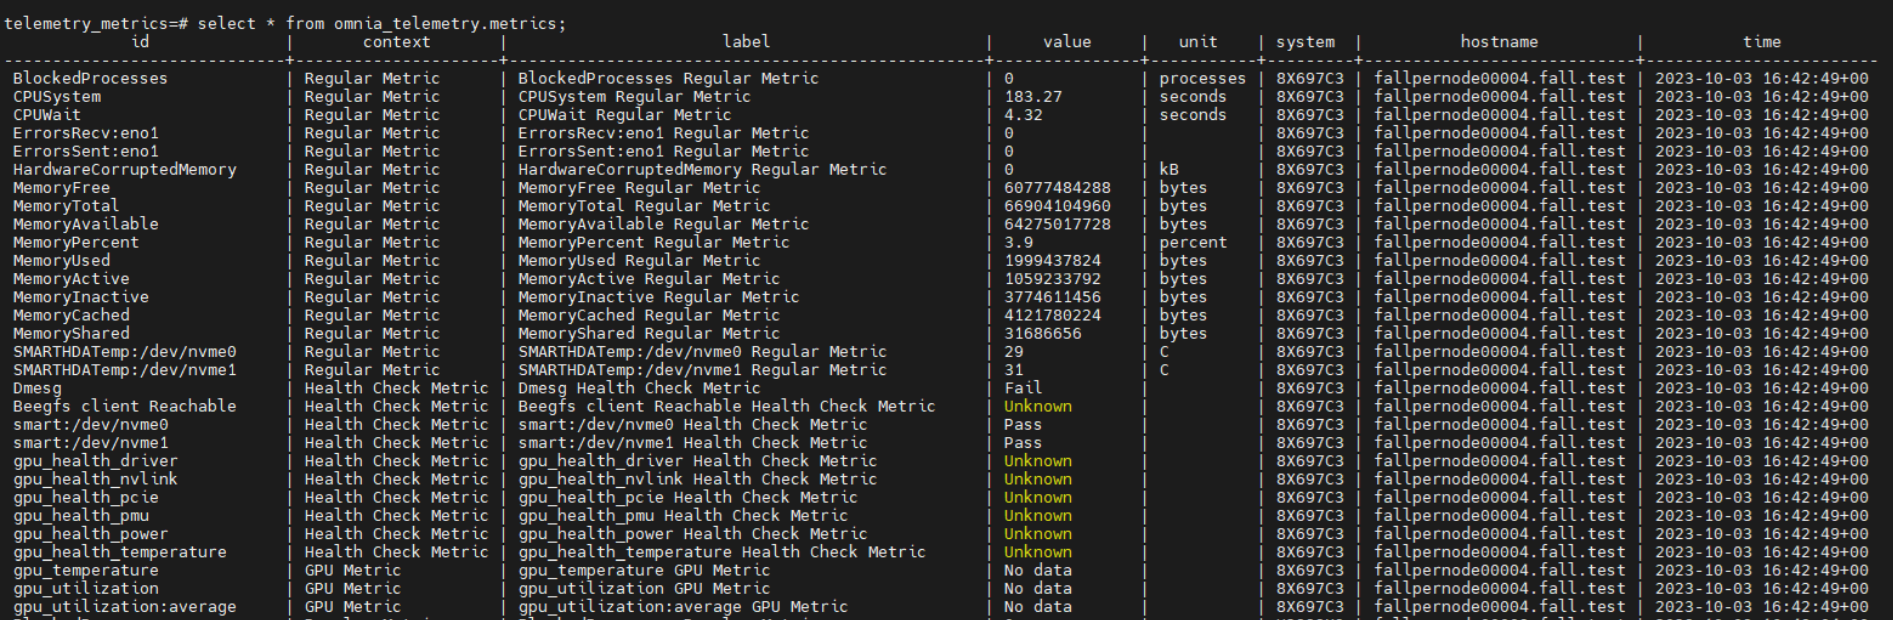The height and width of the screenshot is (620, 1893).
Task: Select the HardwareCorruptedMemory id cell
Action: coord(124,169)
